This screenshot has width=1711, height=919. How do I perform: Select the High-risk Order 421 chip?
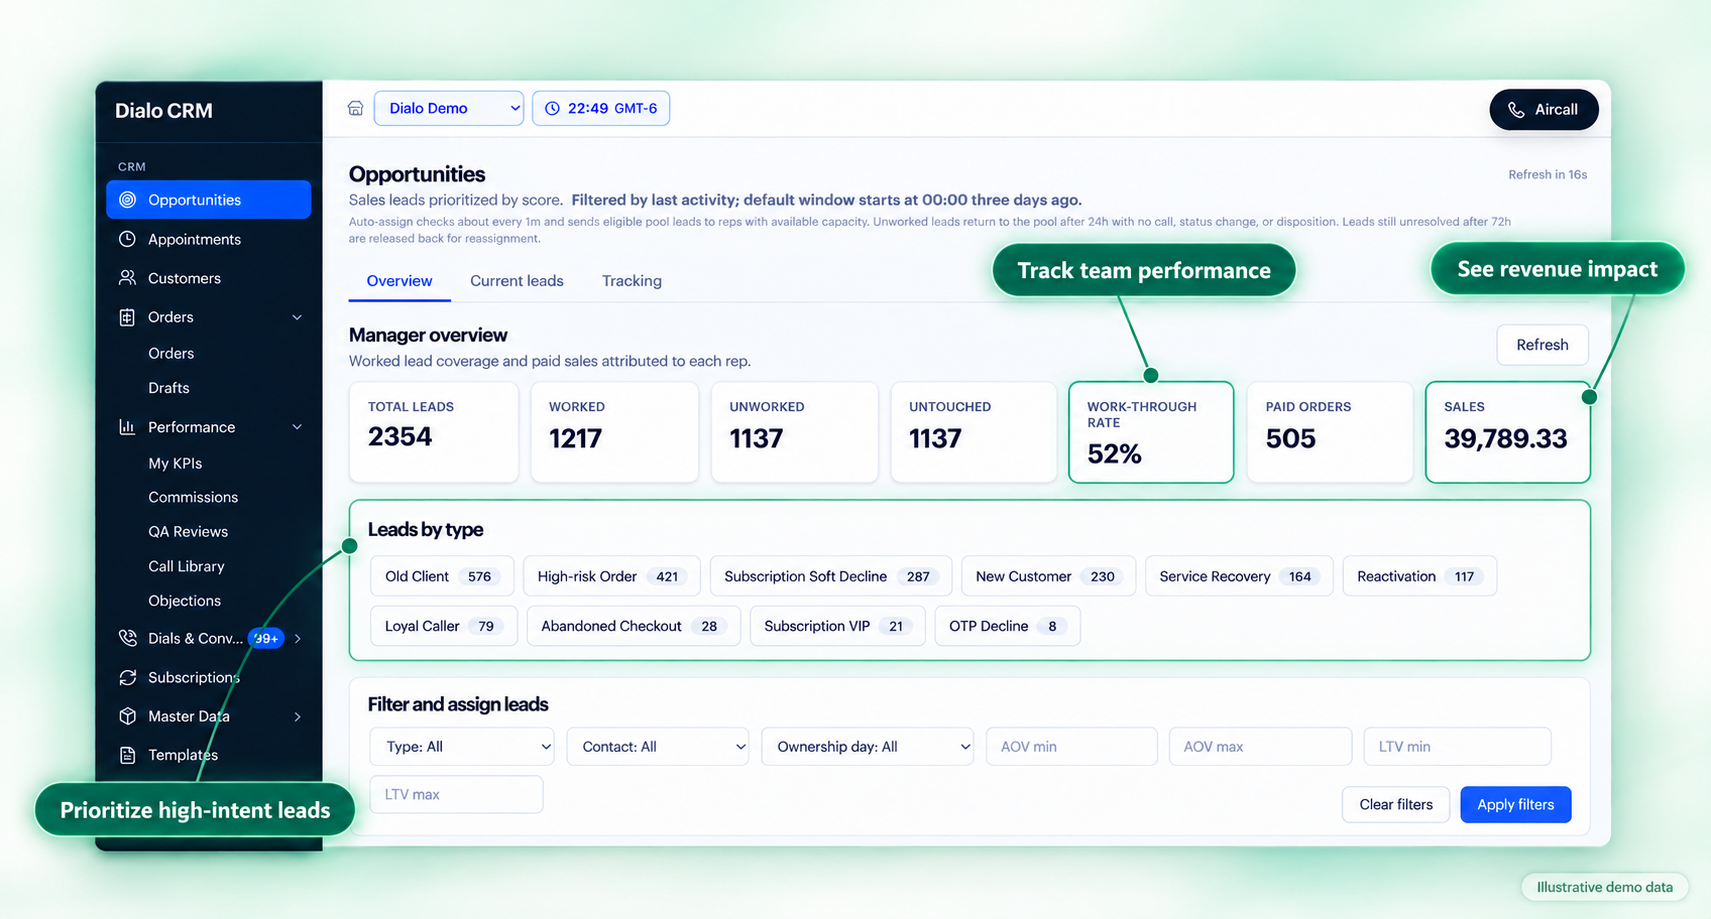point(611,577)
